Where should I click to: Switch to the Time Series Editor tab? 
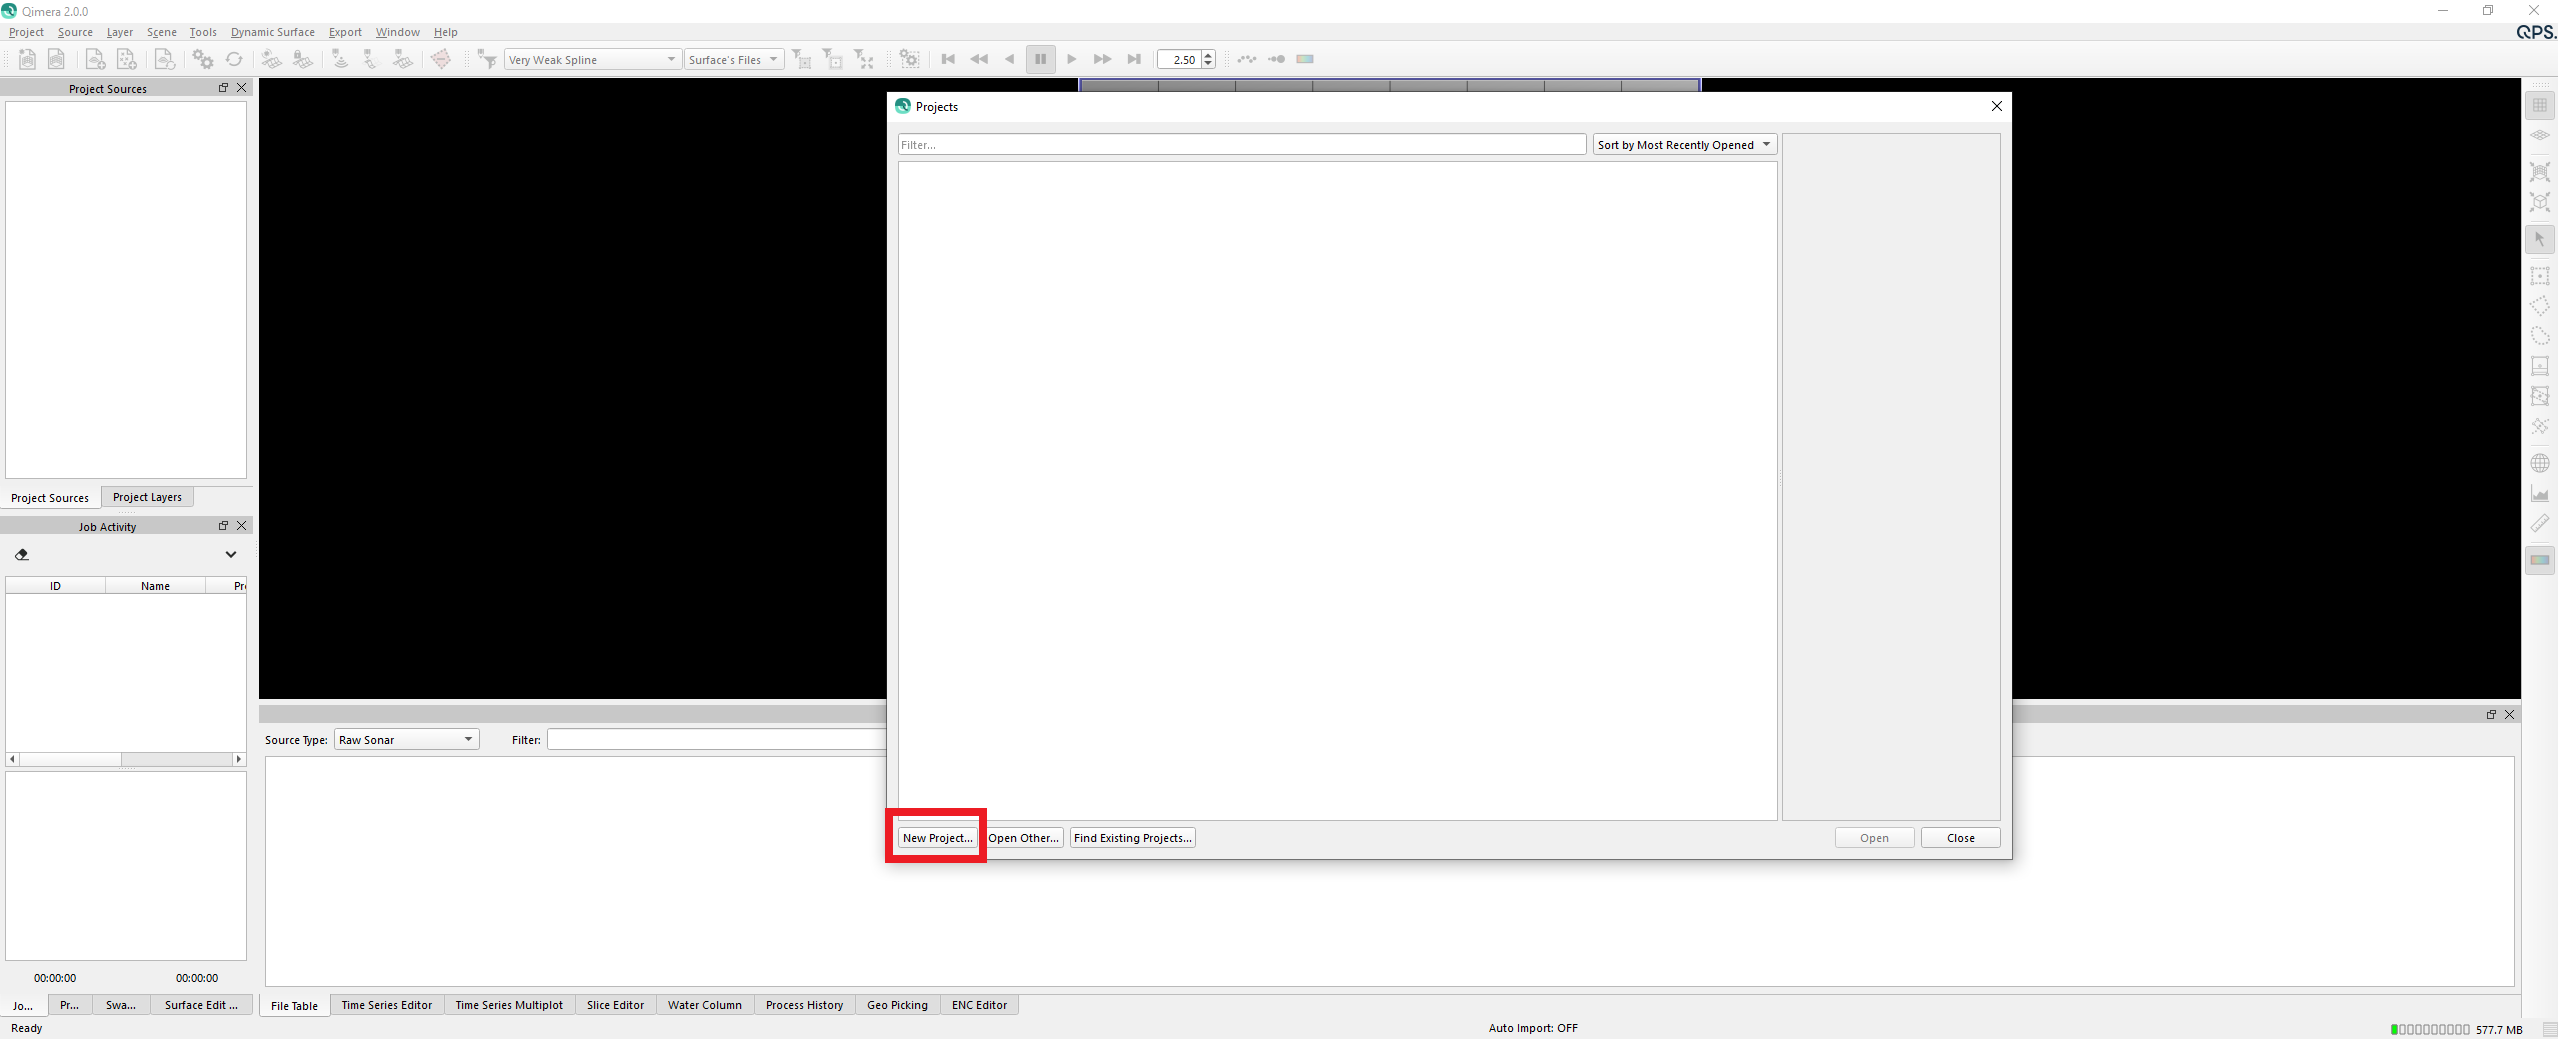point(387,1005)
